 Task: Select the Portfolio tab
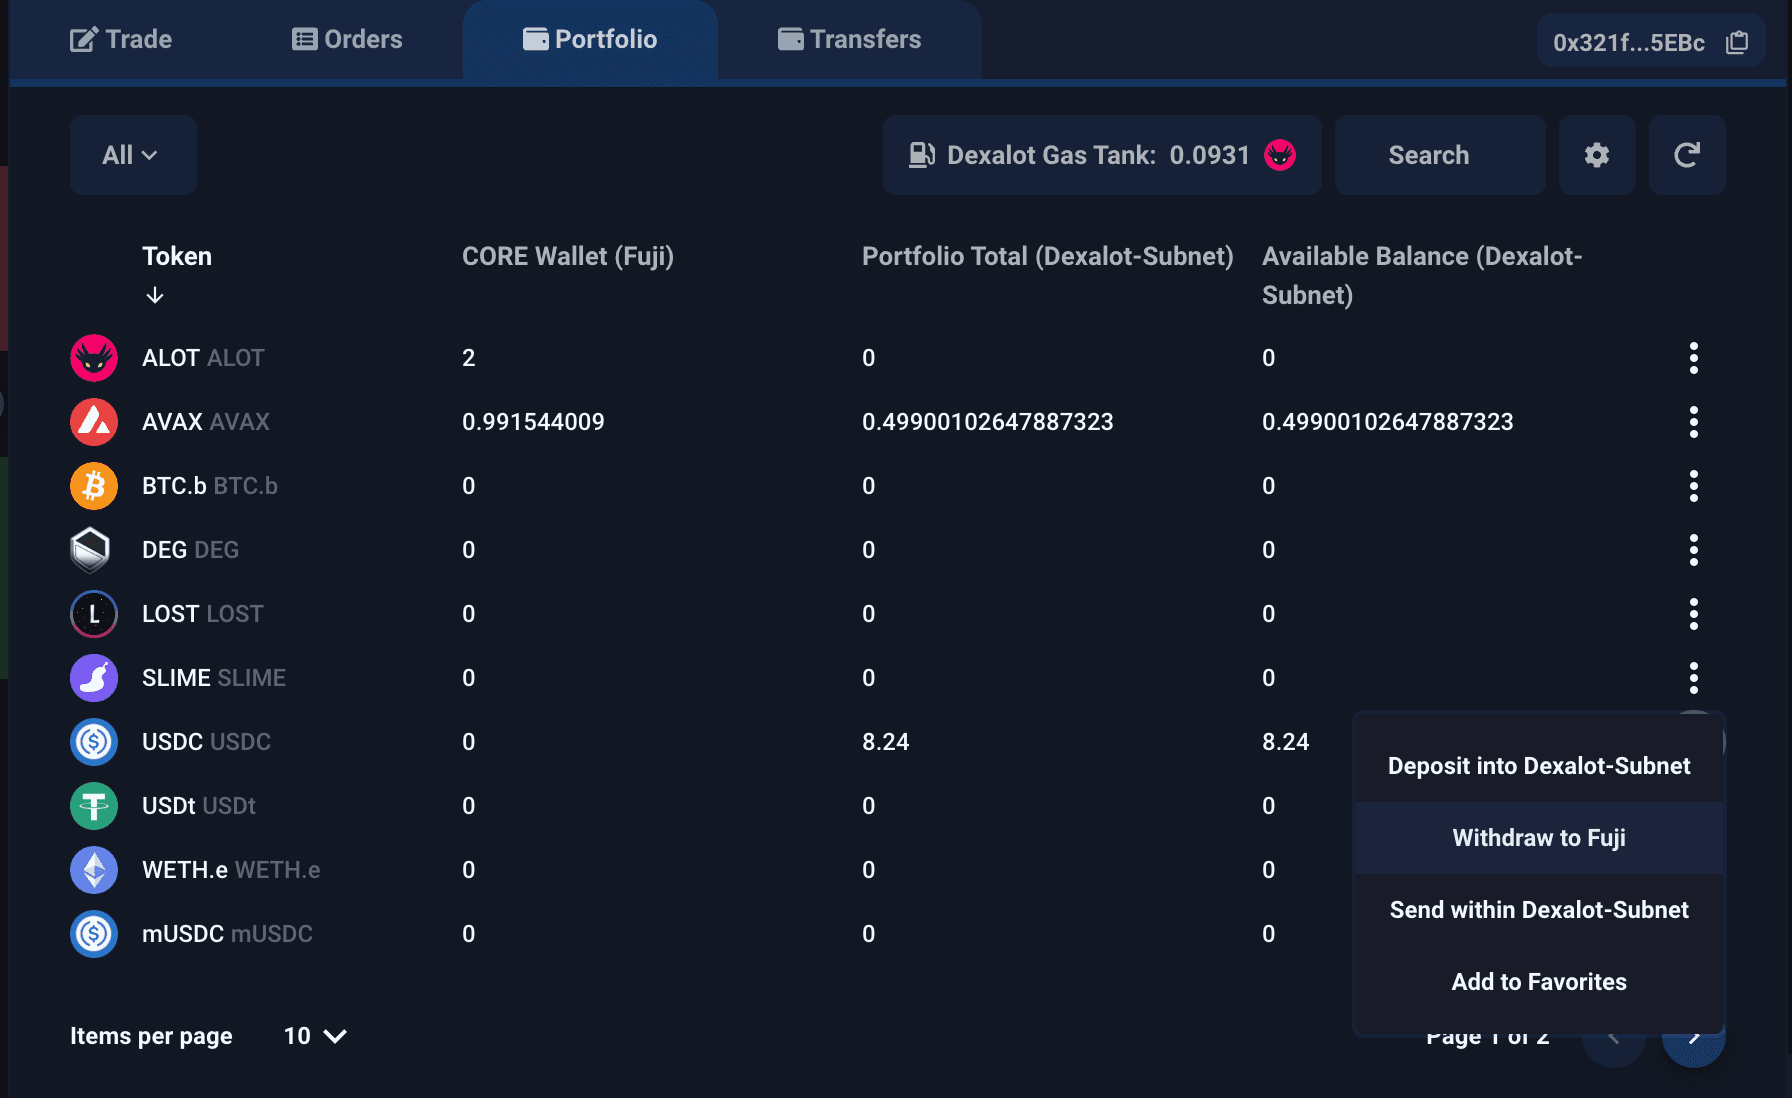[x=590, y=40]
